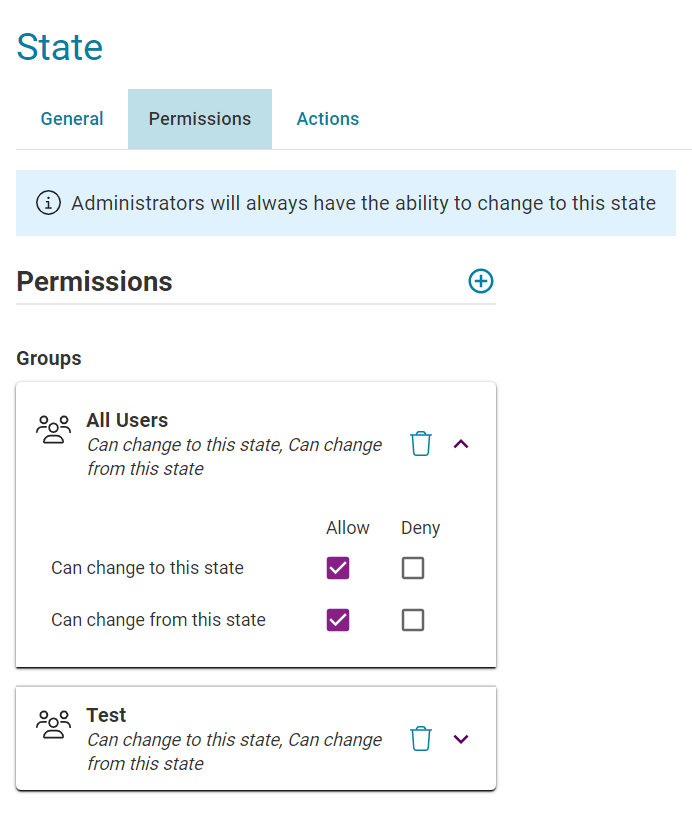The height and width of the screenshot is (818, 692).
Task: Click the State page heading
Action: 59,47
